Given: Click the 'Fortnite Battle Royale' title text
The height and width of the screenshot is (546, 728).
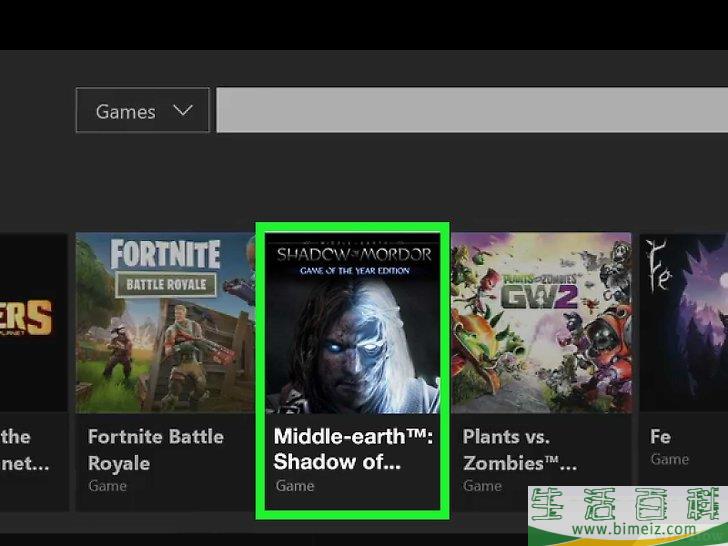Looking at the screenshot, I should click(156, 449).
